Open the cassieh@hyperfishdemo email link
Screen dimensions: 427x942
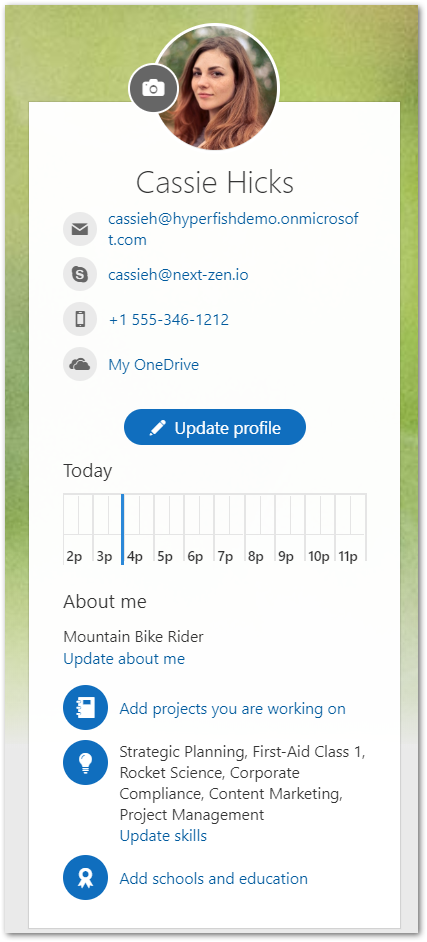tap(233, 229)
